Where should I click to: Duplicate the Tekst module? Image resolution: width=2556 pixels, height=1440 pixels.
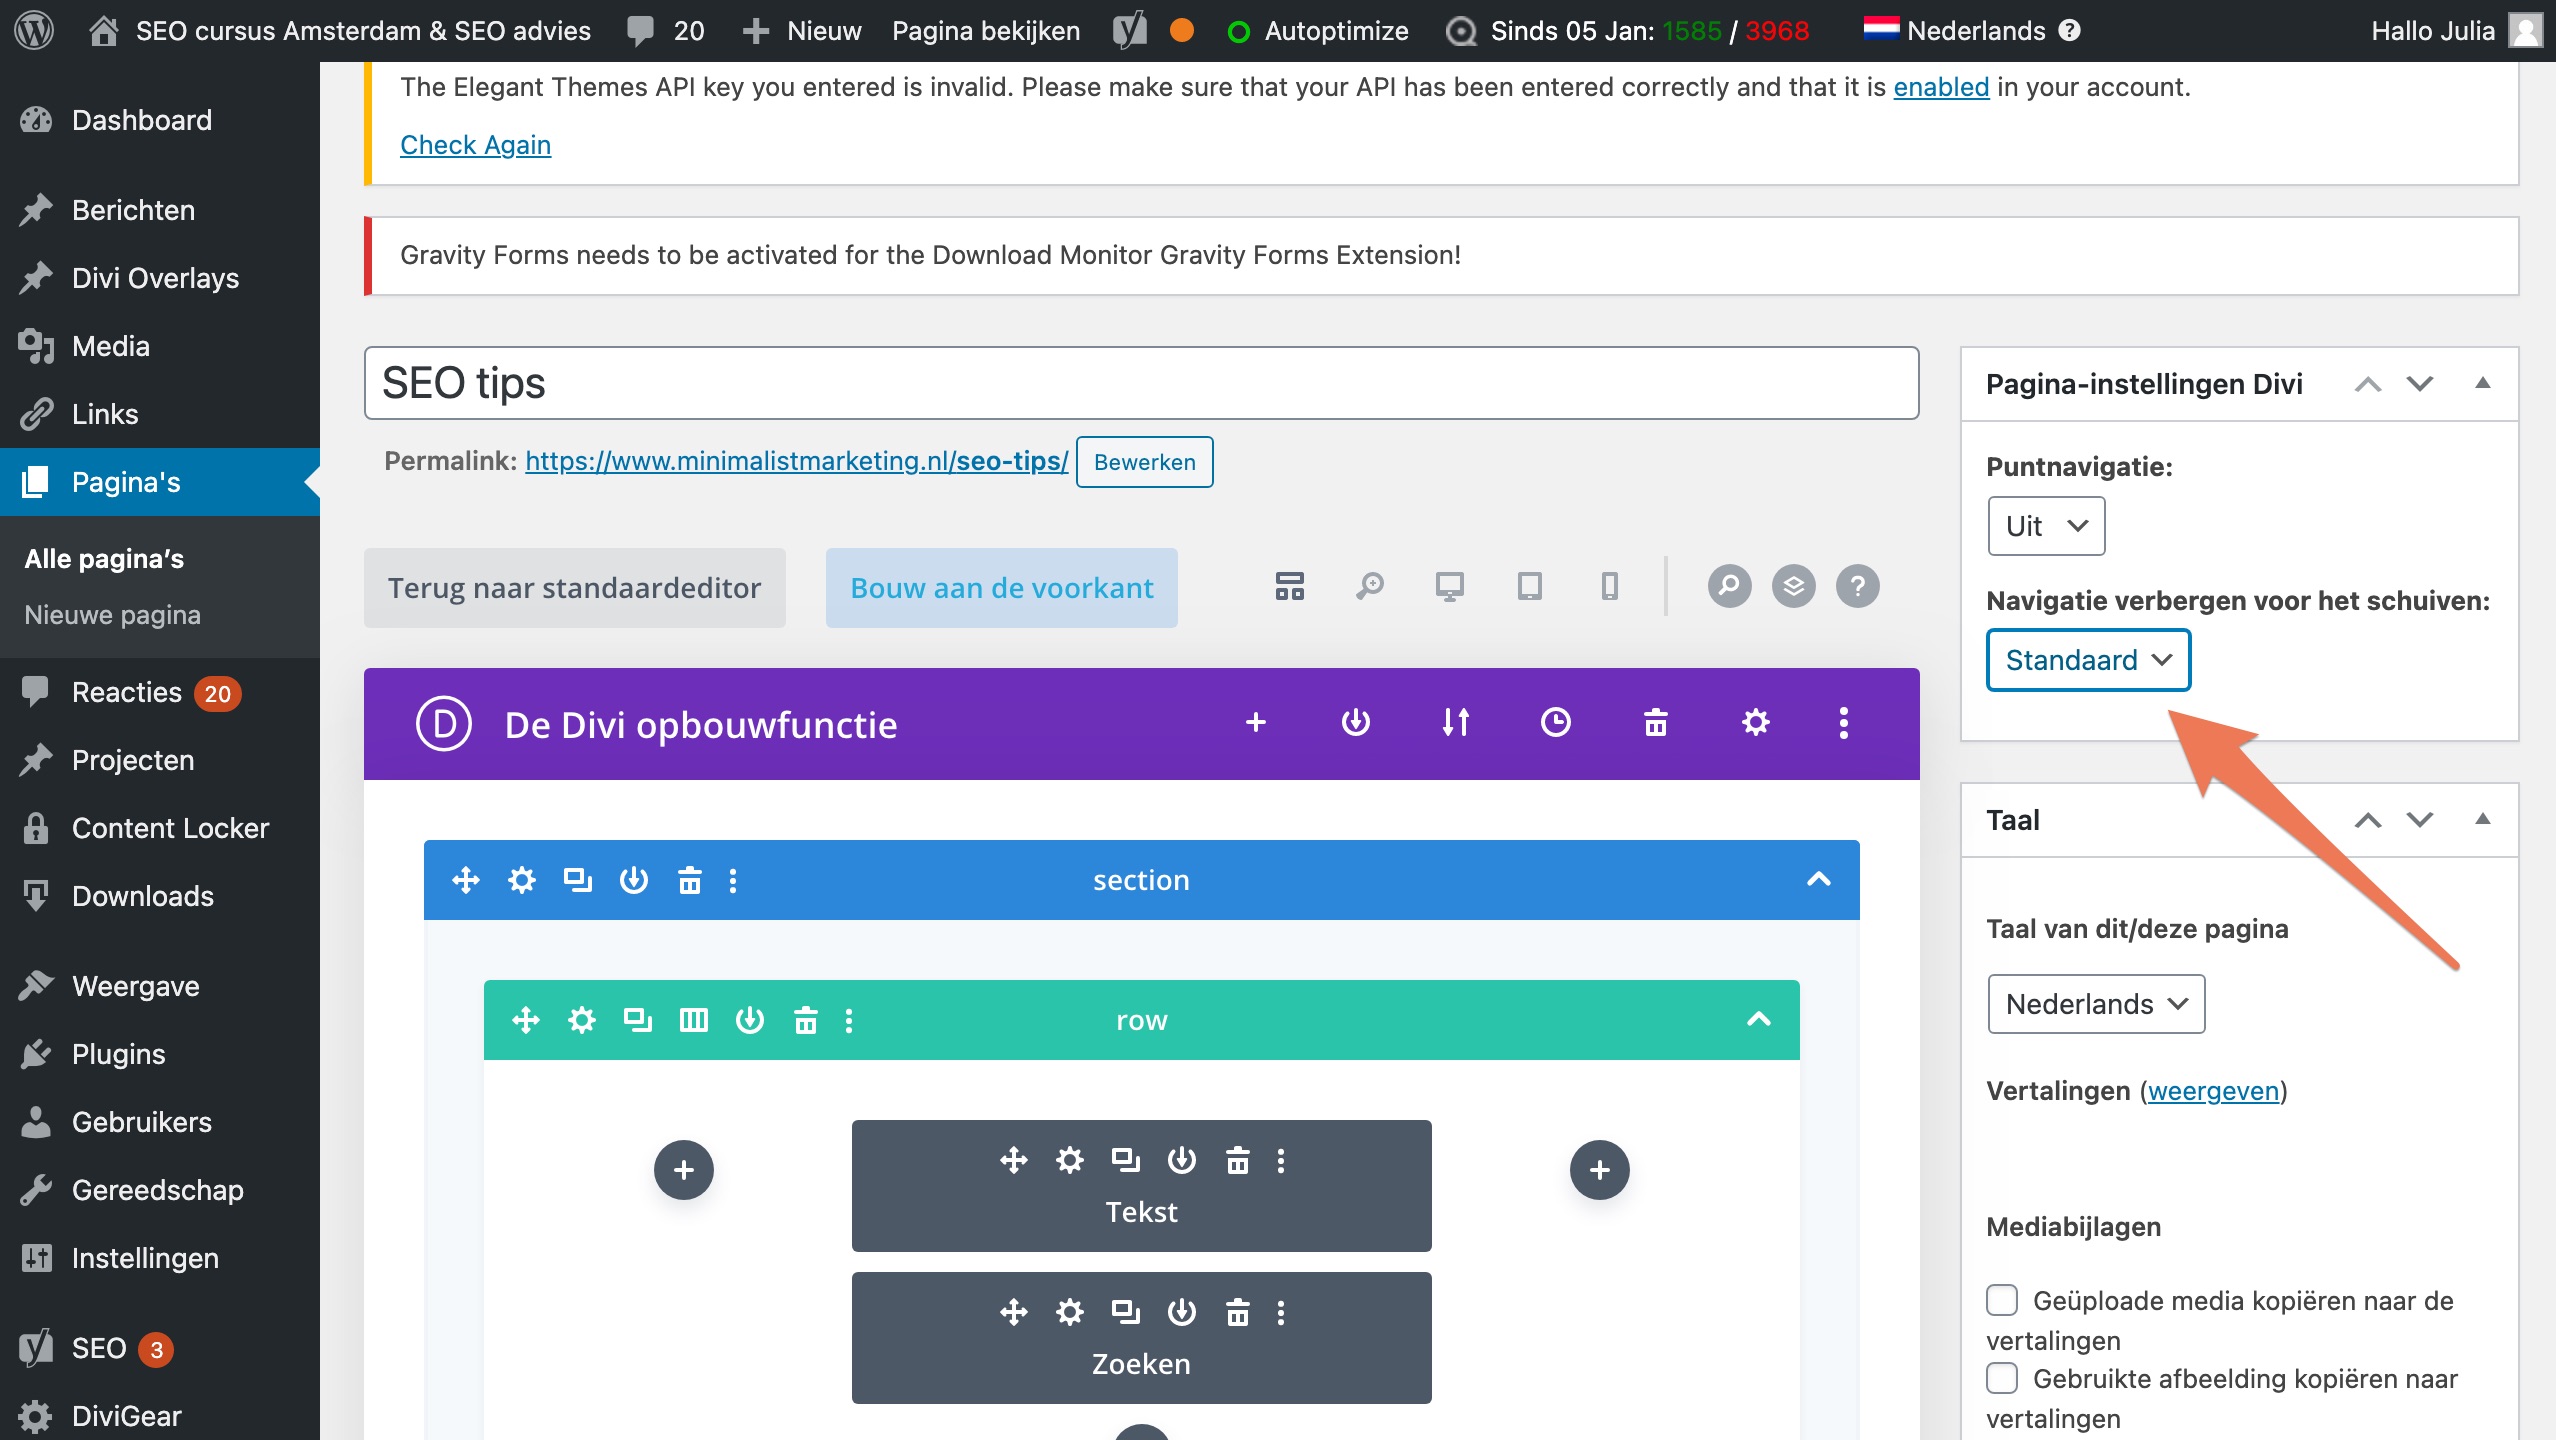coord(1125,1160)
